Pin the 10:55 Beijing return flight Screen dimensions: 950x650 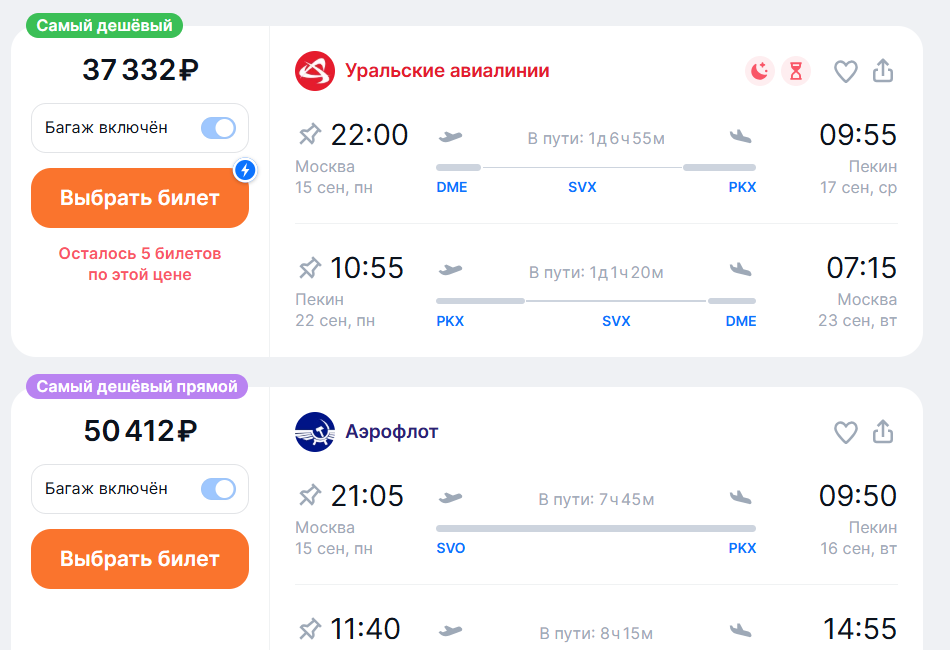310,267
